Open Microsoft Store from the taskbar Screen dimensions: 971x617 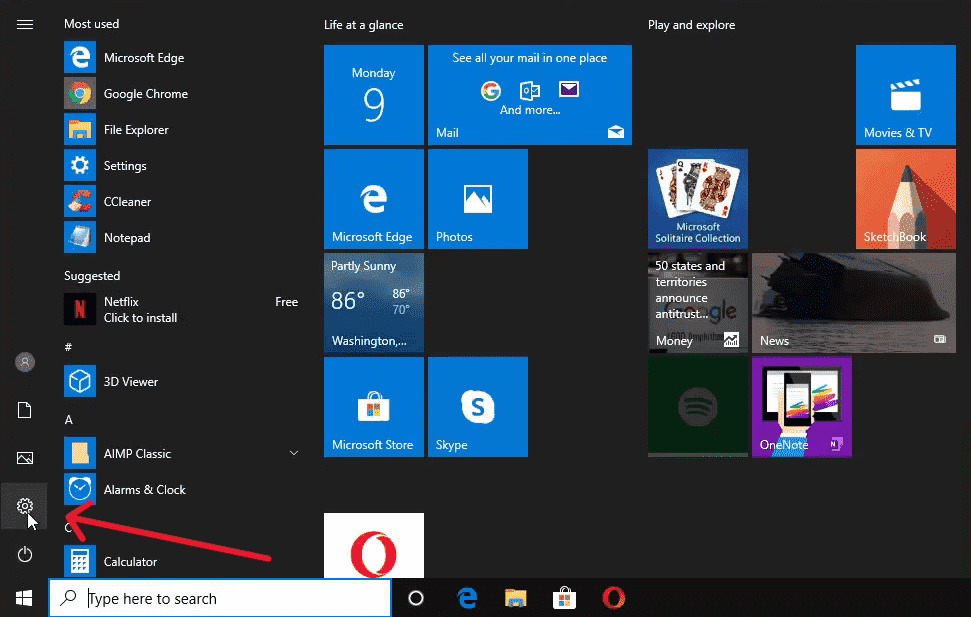[564, 597]
